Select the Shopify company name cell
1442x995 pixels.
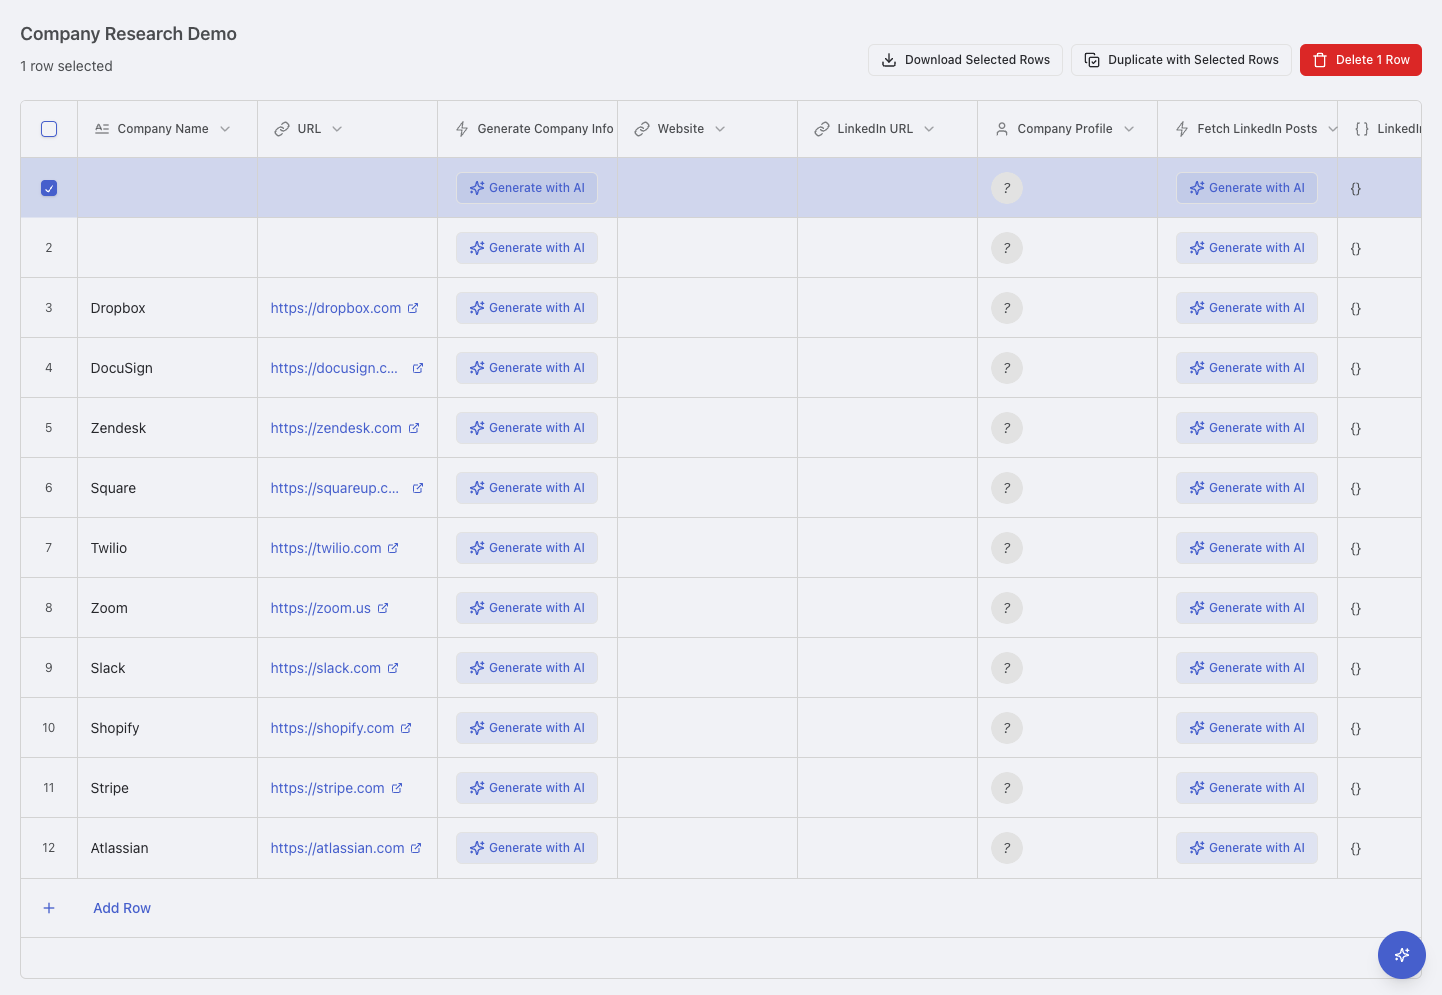coord(168,728)
